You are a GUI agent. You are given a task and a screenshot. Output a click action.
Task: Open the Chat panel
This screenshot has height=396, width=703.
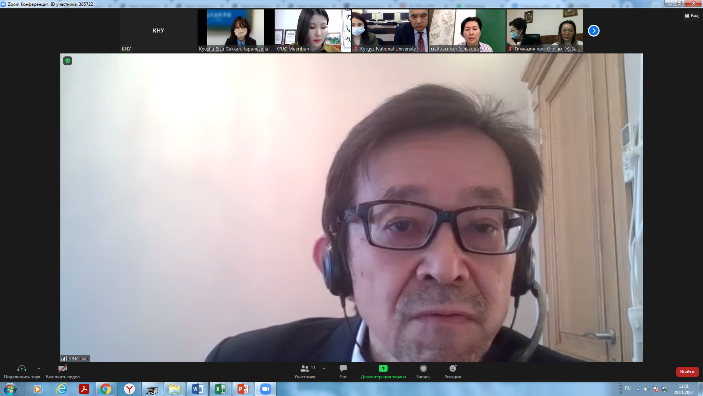pyautogui.click(x=343, y=371)
